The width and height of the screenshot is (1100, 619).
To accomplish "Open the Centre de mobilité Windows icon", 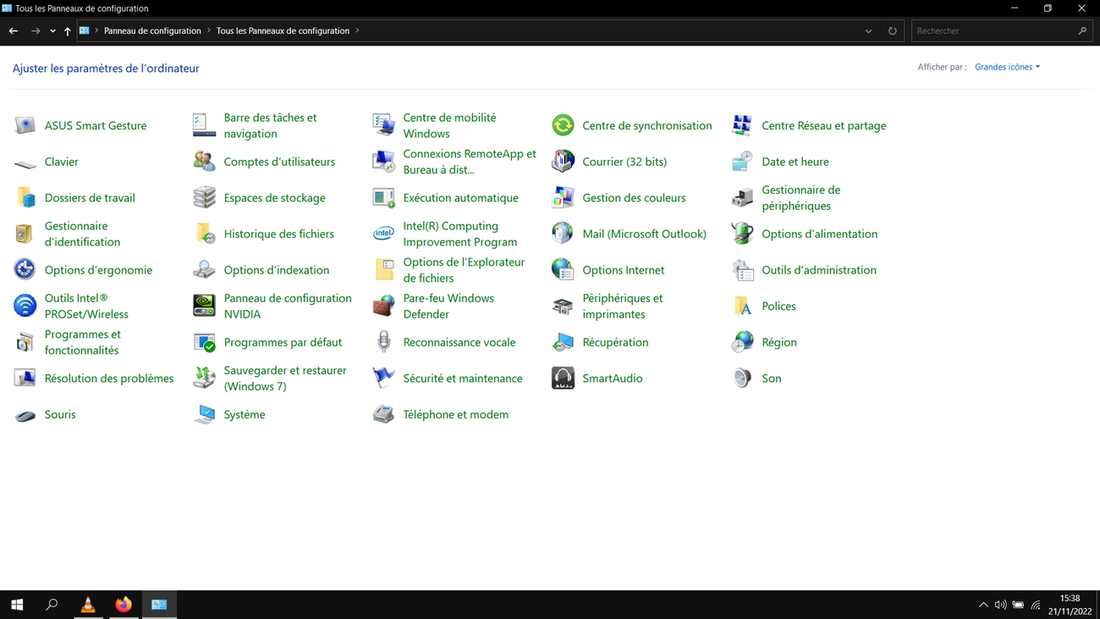I will (x=384, y=126).
